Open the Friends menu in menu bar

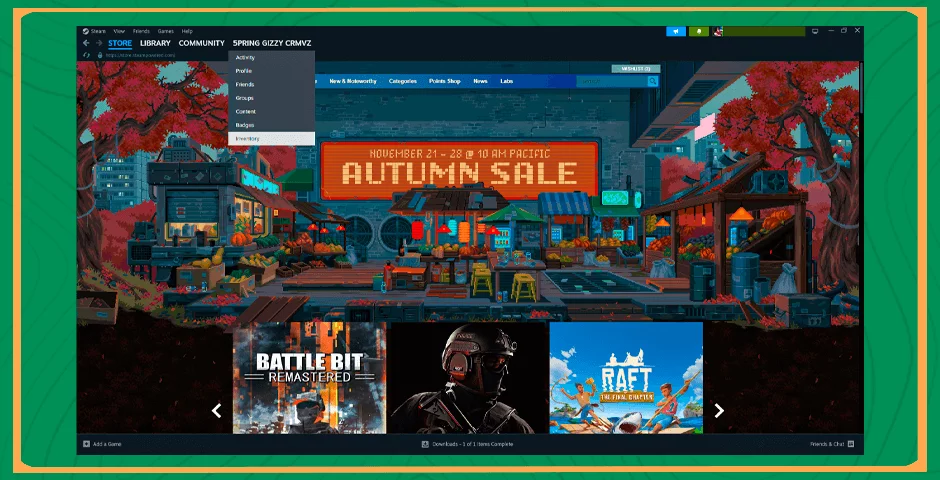(141, 31)
